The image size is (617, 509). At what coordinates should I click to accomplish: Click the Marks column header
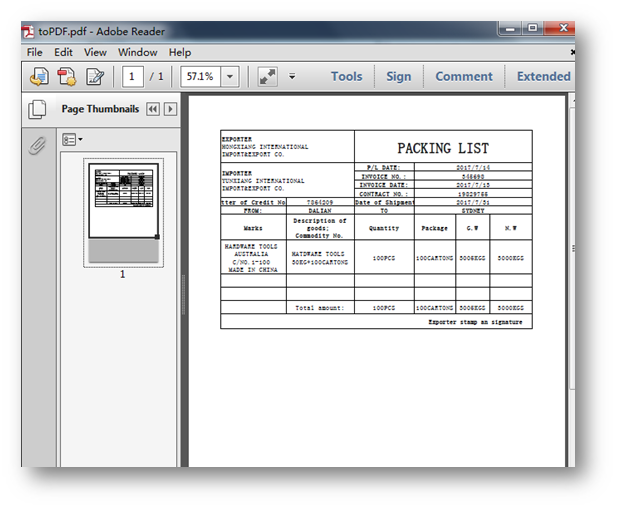click(253, 228)
